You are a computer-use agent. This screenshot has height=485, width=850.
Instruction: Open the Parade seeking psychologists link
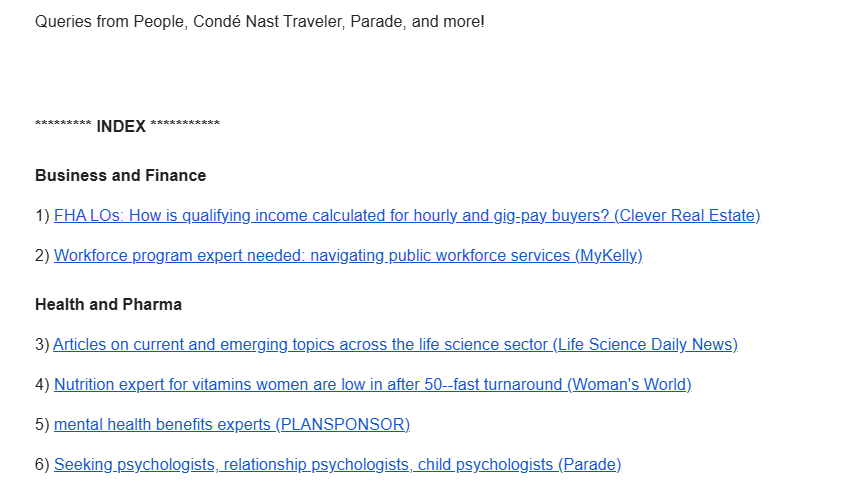point(337,465)
